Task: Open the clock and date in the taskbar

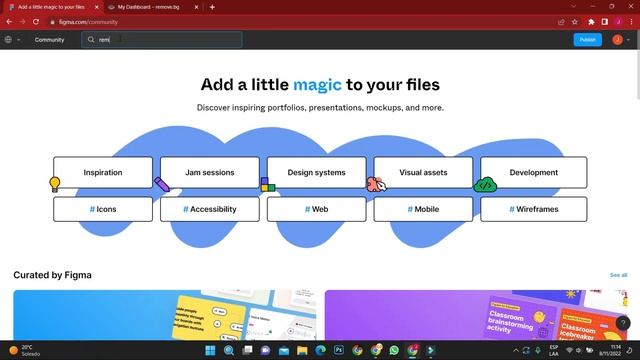Action: click(x=610, y=350)
